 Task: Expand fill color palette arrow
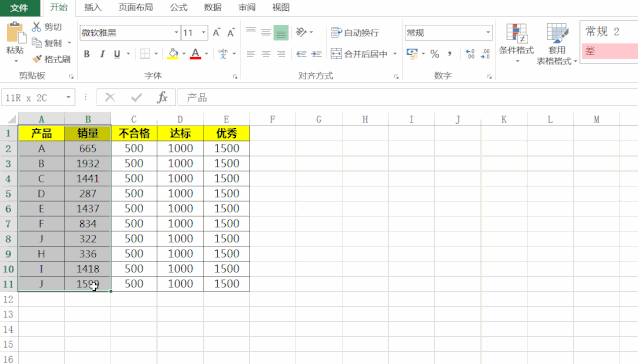[184, 54]
